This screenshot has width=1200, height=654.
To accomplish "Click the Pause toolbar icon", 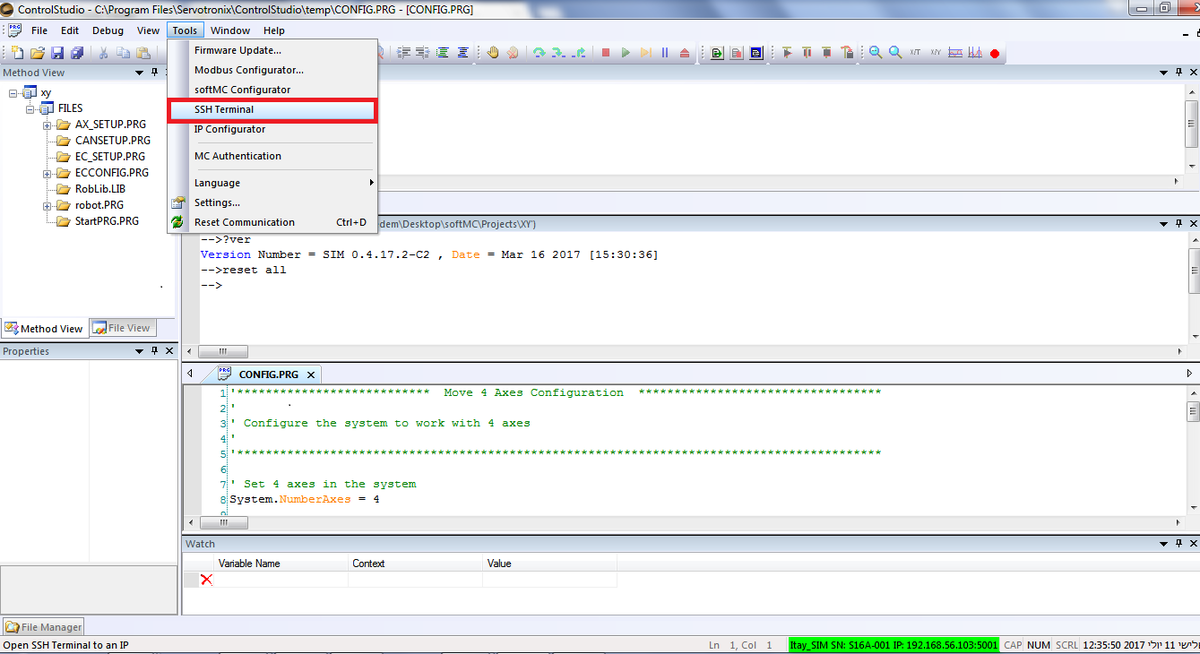I will click(x=665, y=53).
